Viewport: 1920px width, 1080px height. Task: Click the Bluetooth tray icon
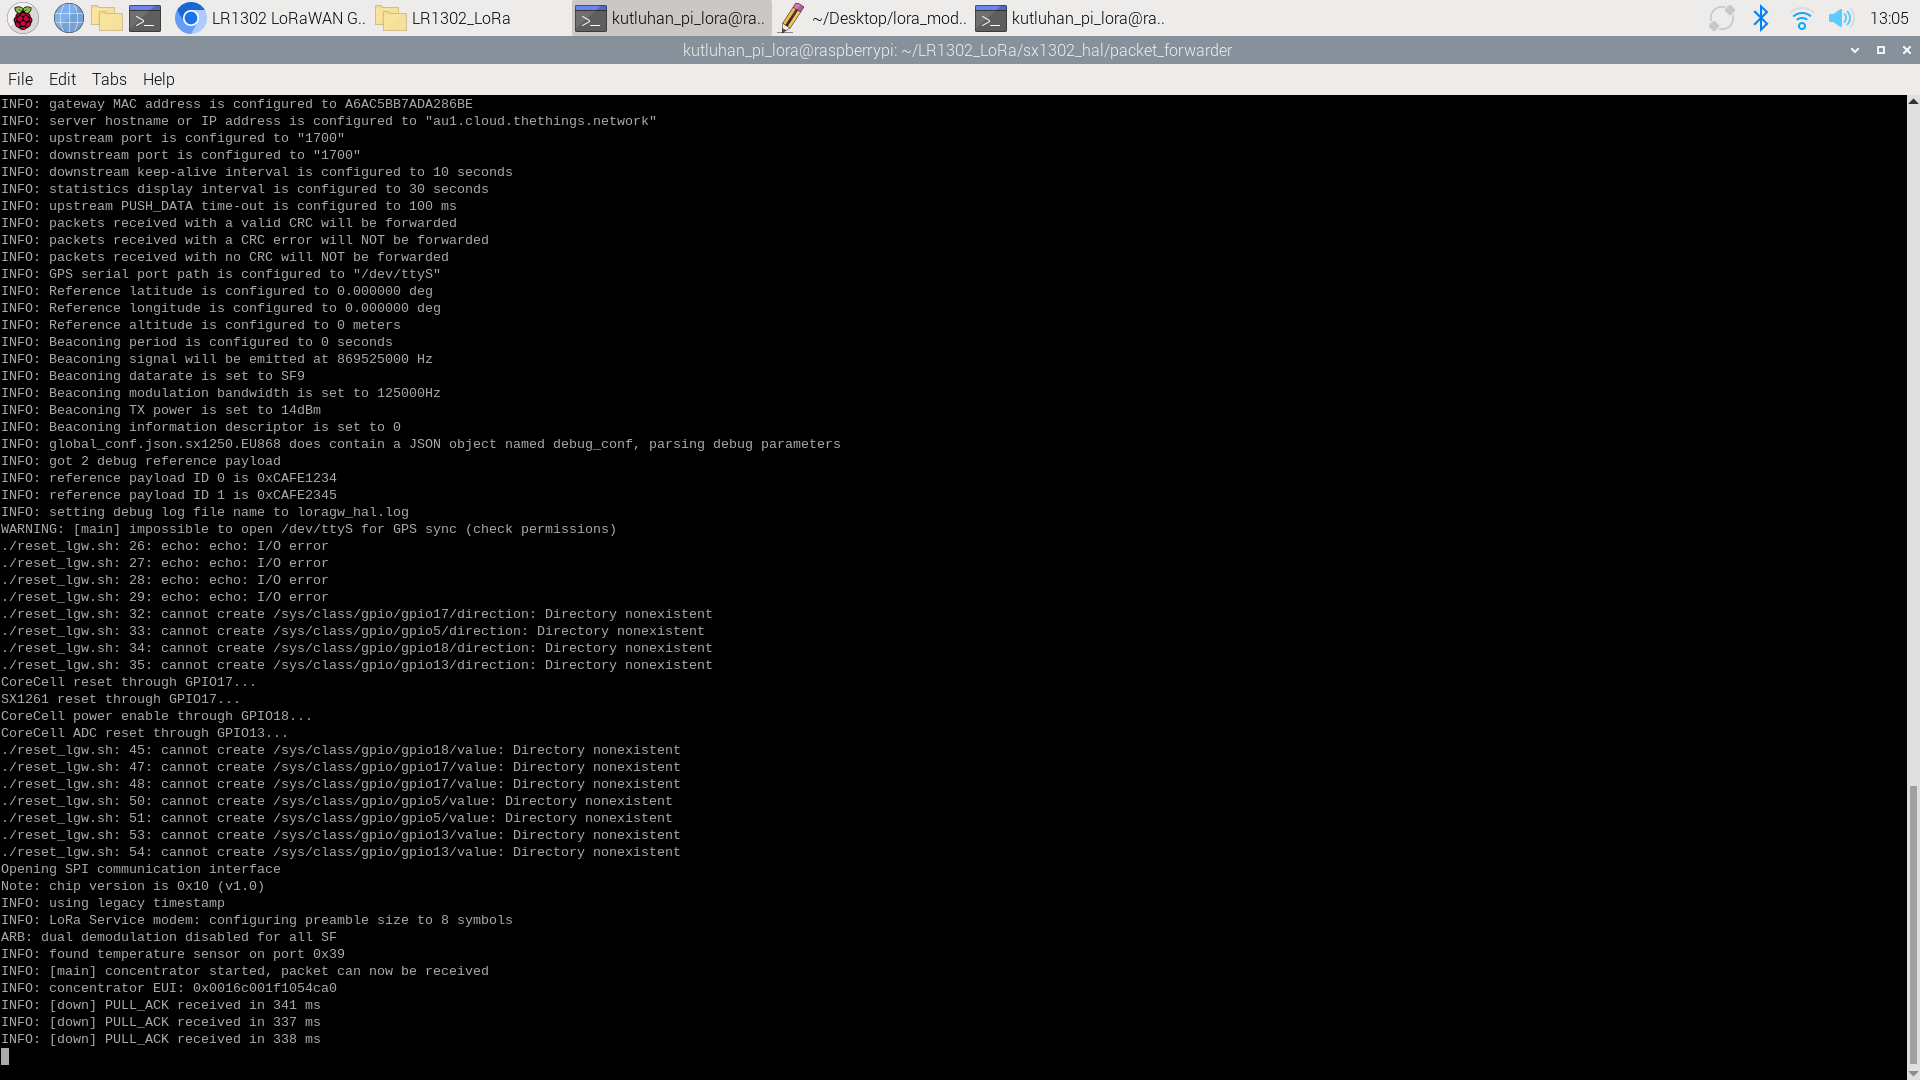click(1761, 18)
